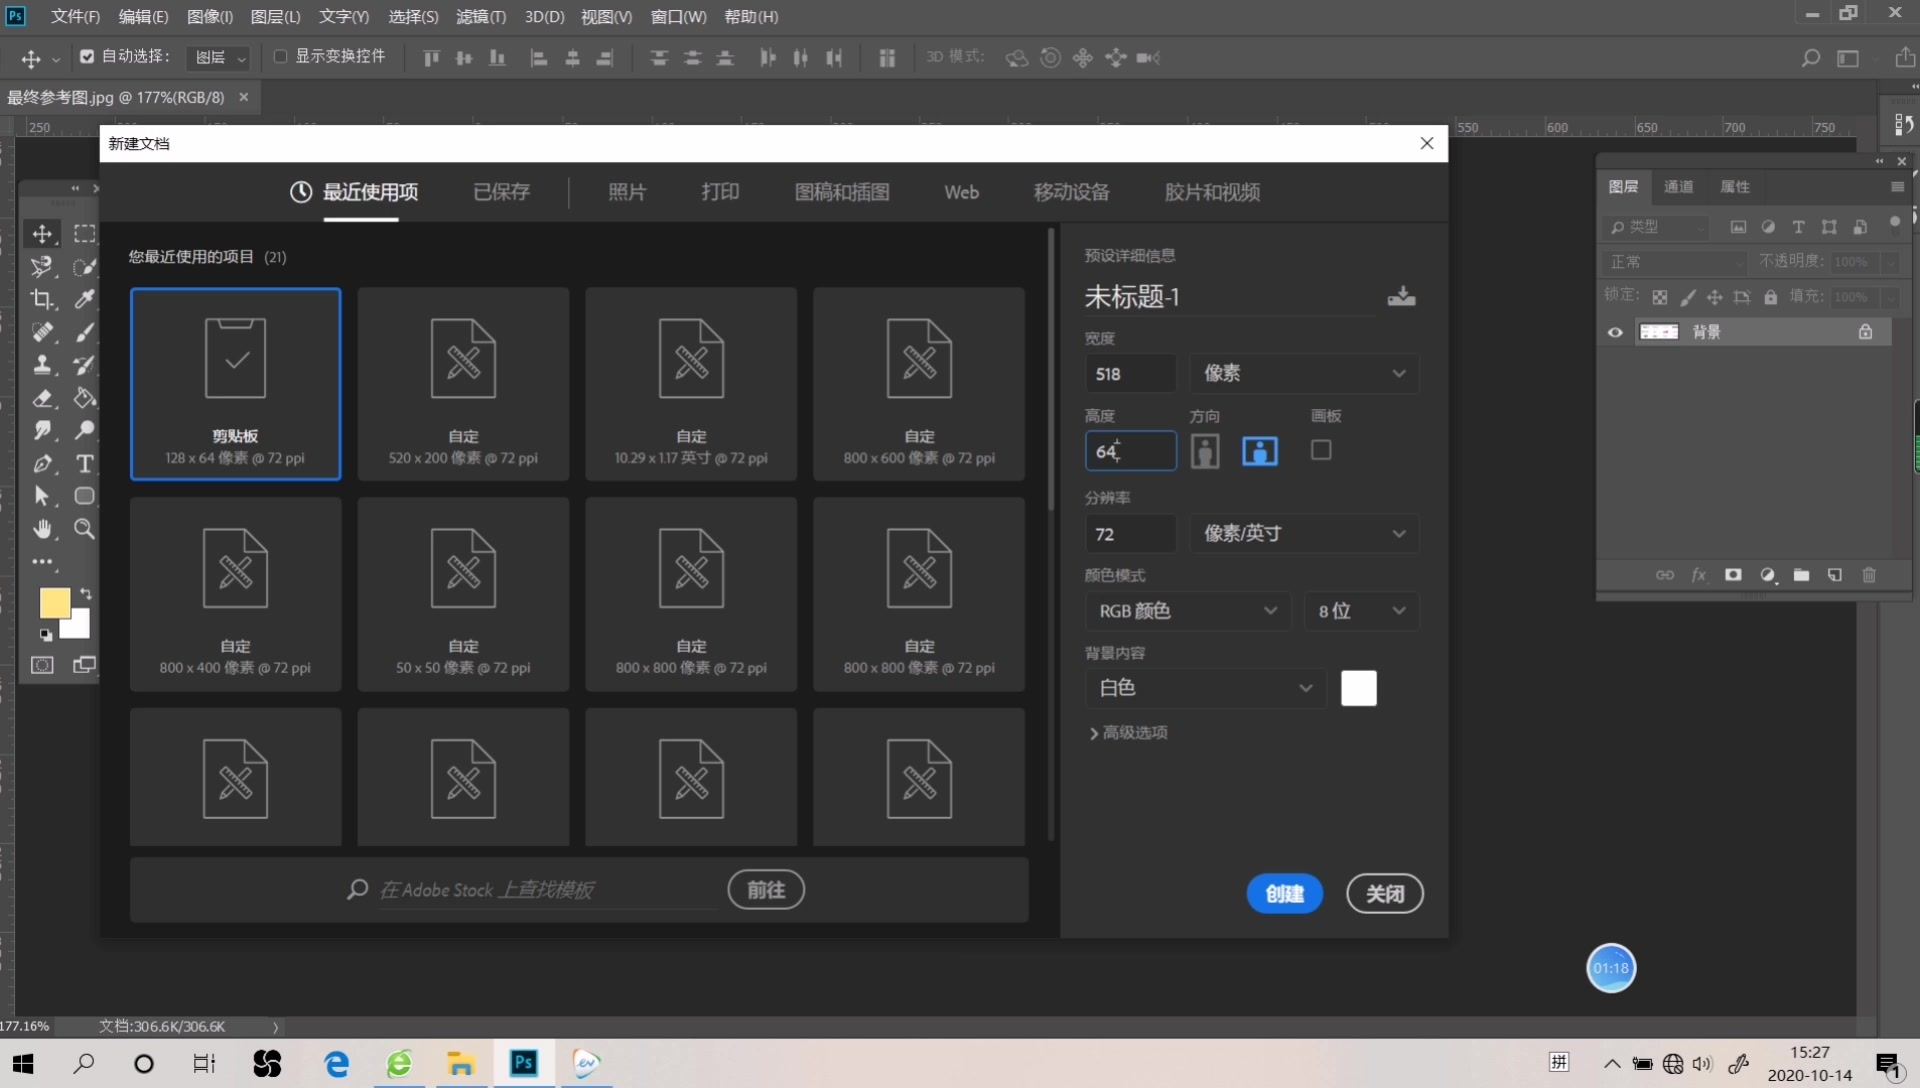Open the 滤镜(T) menu
Viewport: 1920px width, 1088px height.
tap(480, 17)
